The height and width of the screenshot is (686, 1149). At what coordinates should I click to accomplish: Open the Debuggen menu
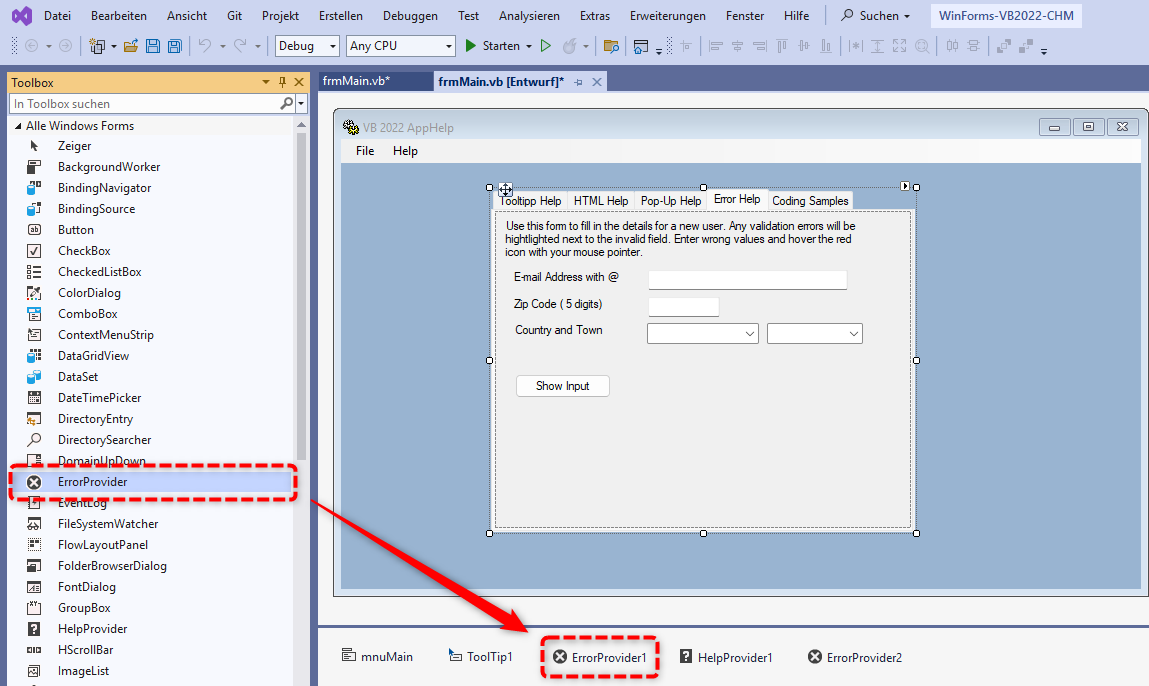pos(410,16)
